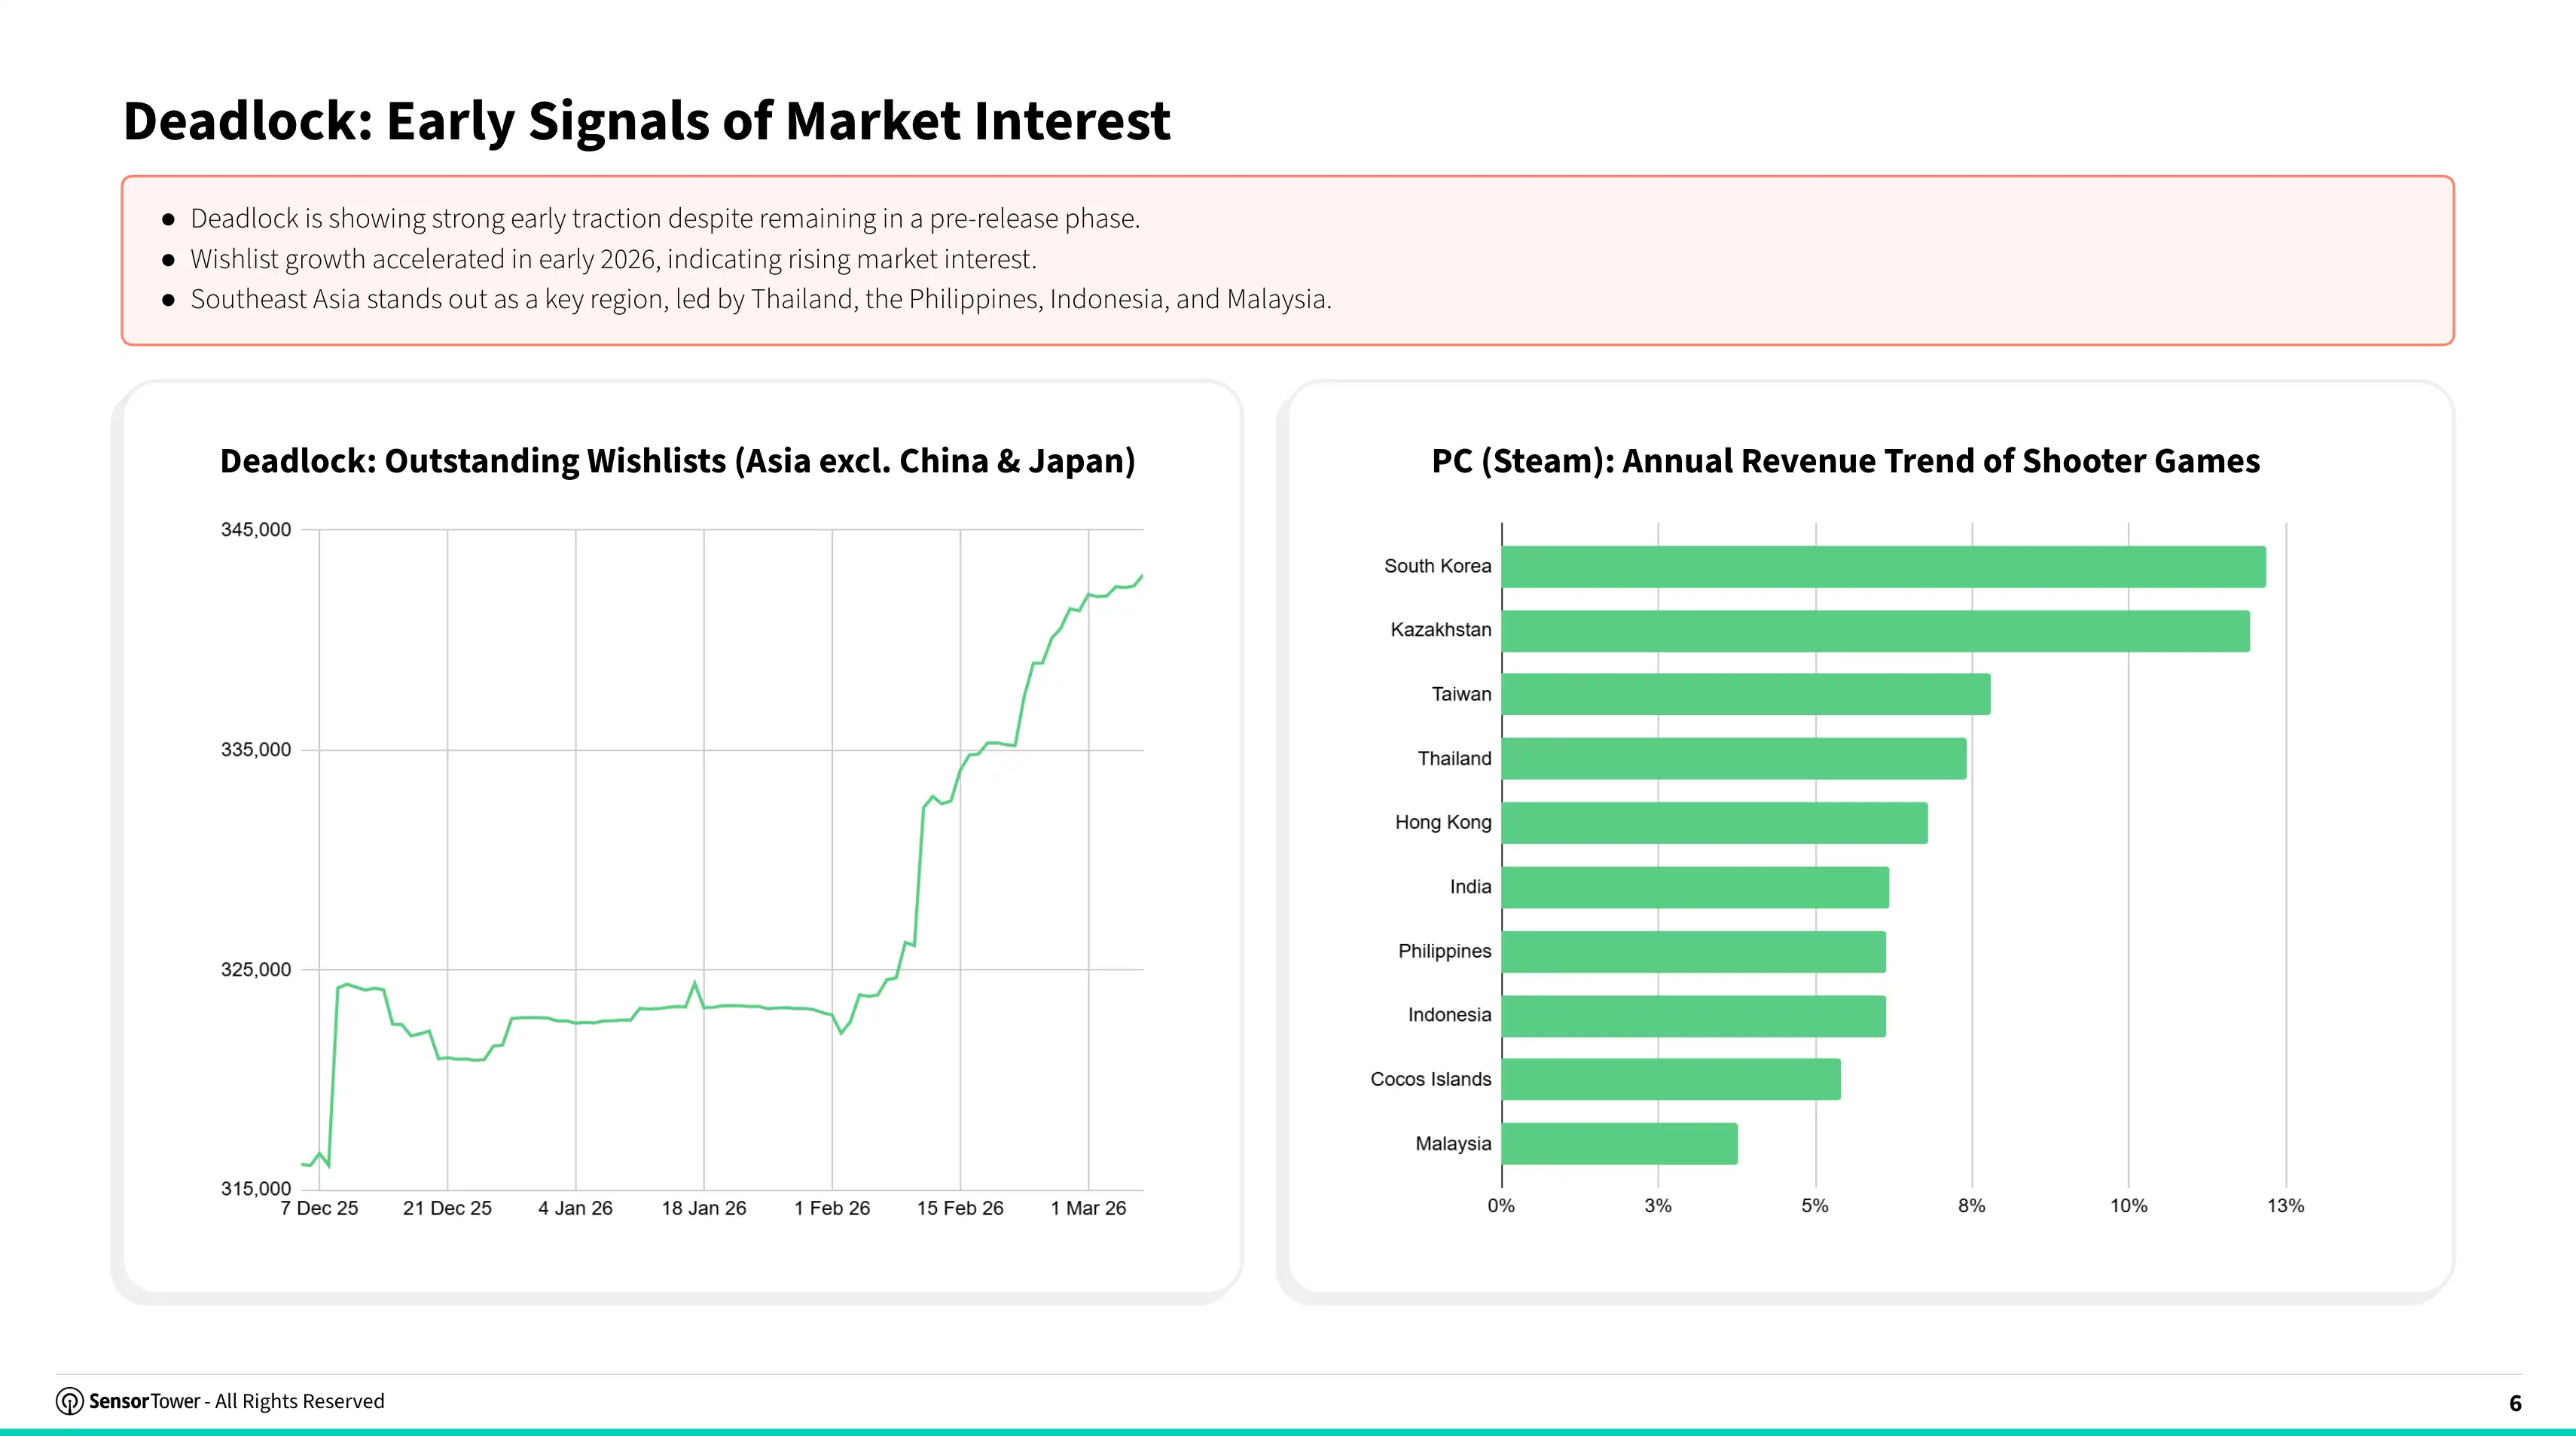Select the "Malaysia" country label
Image resolution: width=2576 pixels, height=1436 pixels.
pyautogui.click(x=1453, y=1144)
